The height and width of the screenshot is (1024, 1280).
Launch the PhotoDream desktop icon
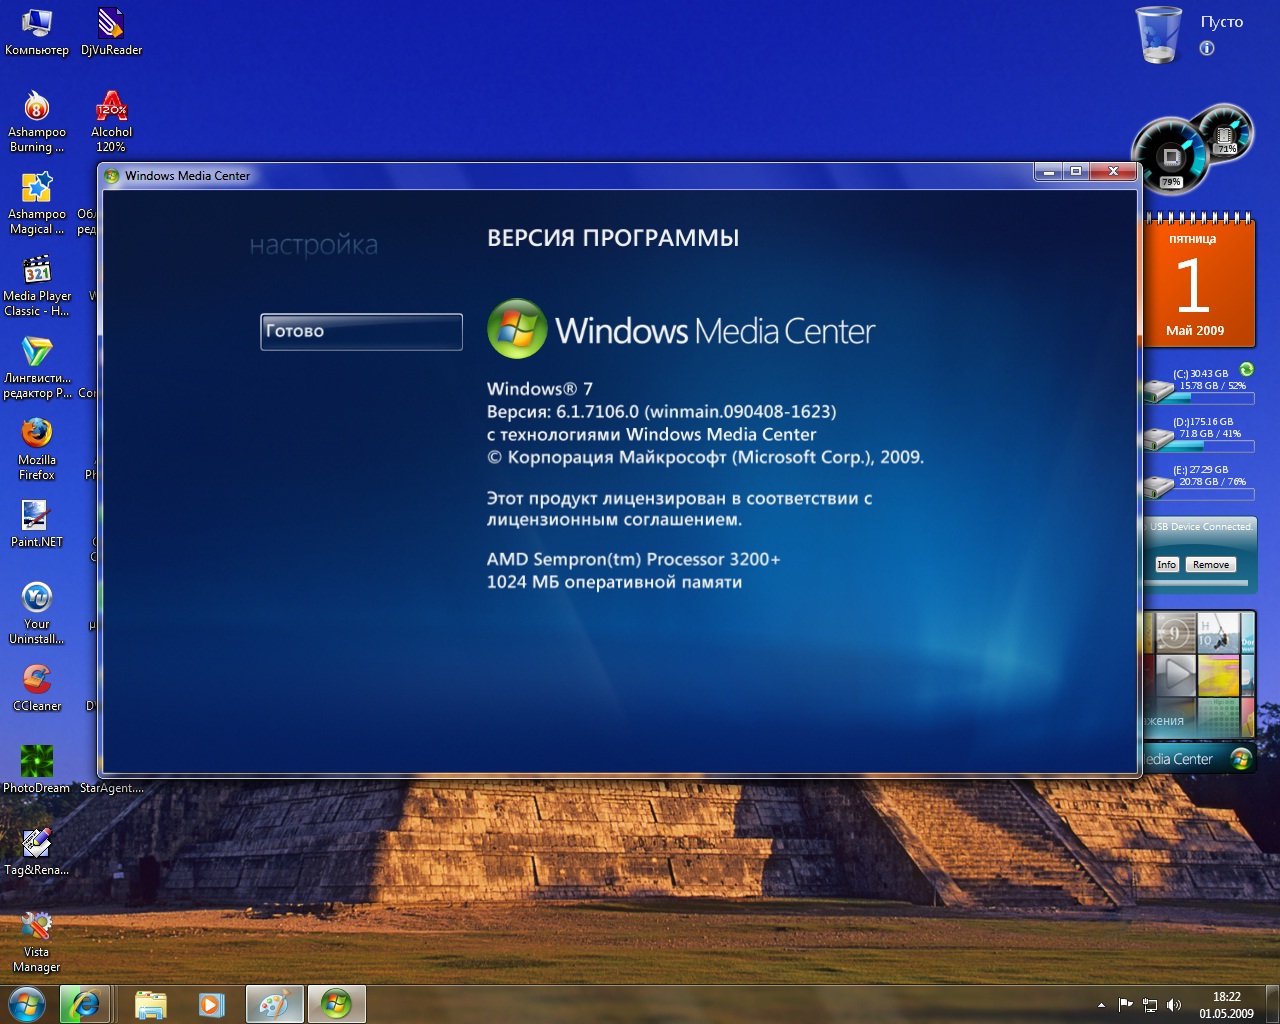[x=37, y=769]
